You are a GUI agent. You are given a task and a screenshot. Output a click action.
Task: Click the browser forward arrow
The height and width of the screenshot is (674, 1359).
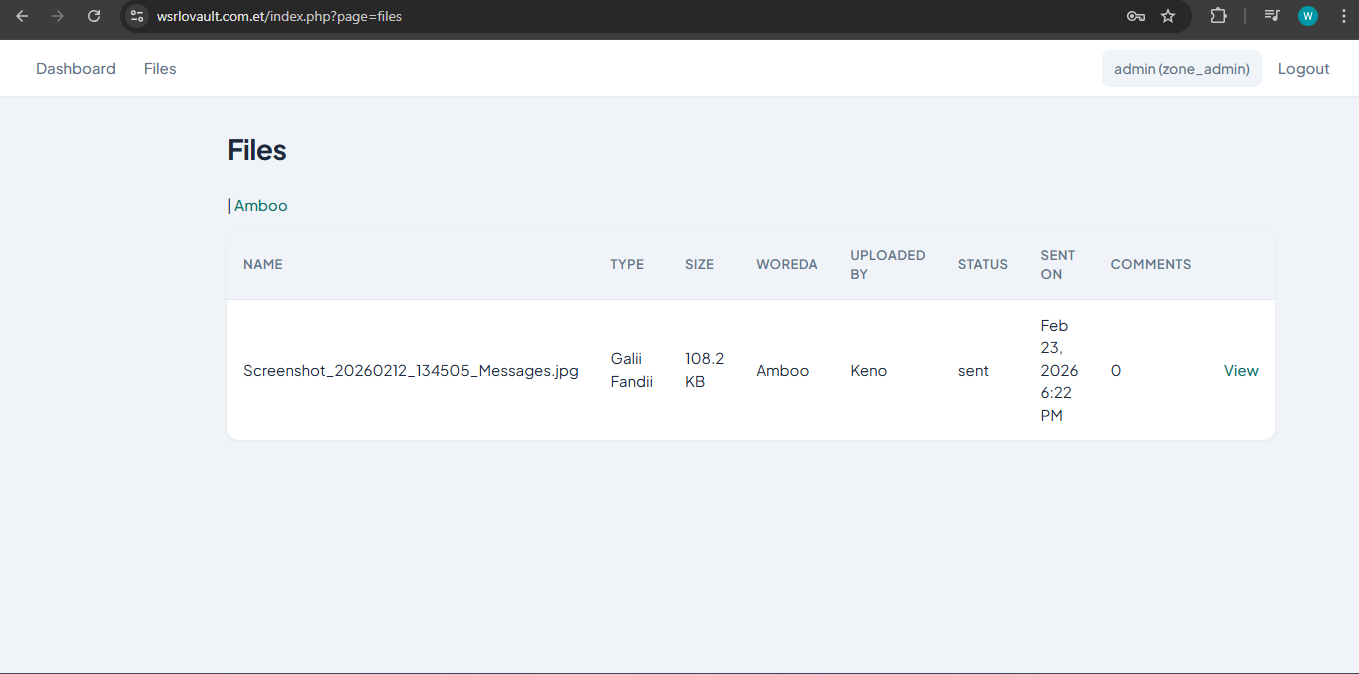[x=58, y=16]
